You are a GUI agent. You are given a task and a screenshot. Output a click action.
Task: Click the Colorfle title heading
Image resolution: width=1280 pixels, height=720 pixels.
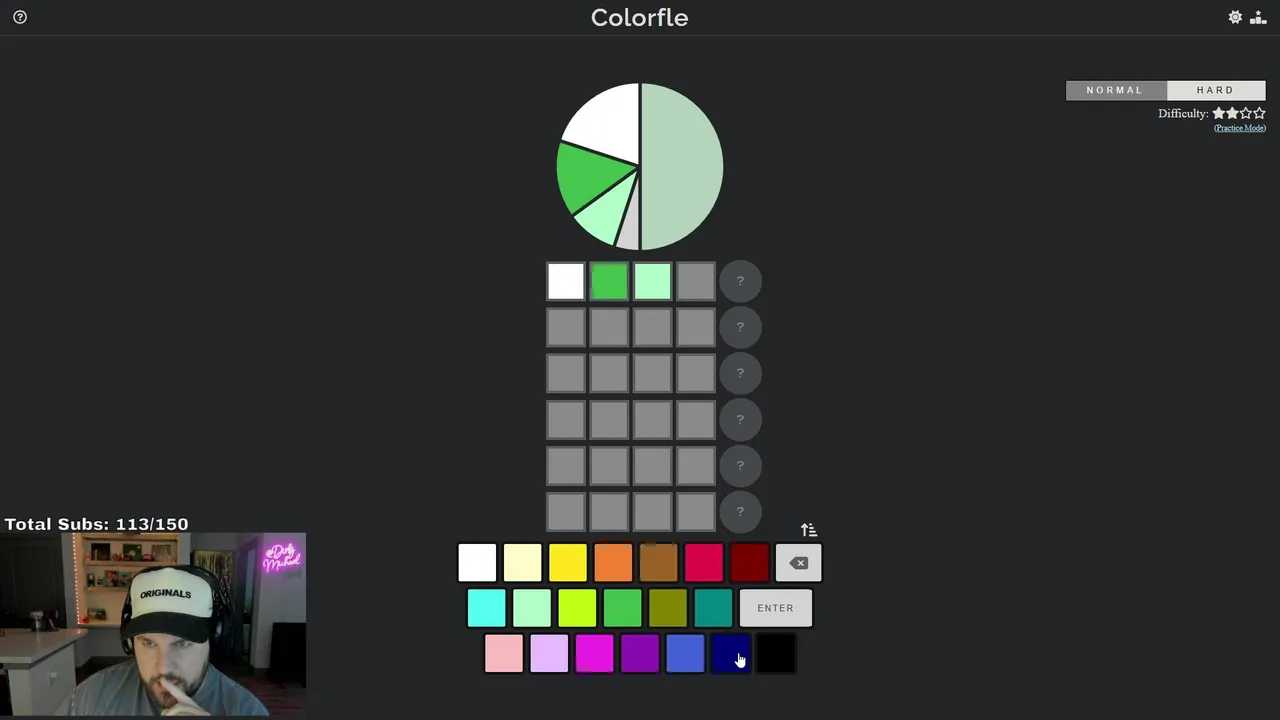point(639,17)
